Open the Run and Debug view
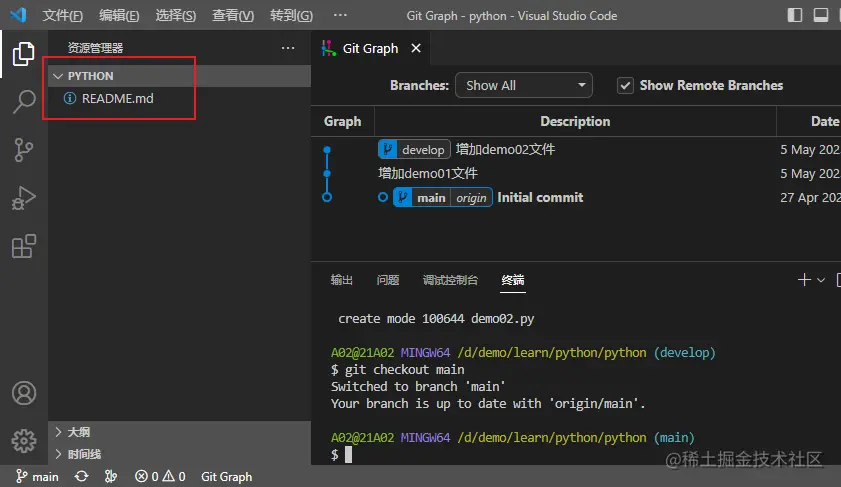 click(24, 198)
